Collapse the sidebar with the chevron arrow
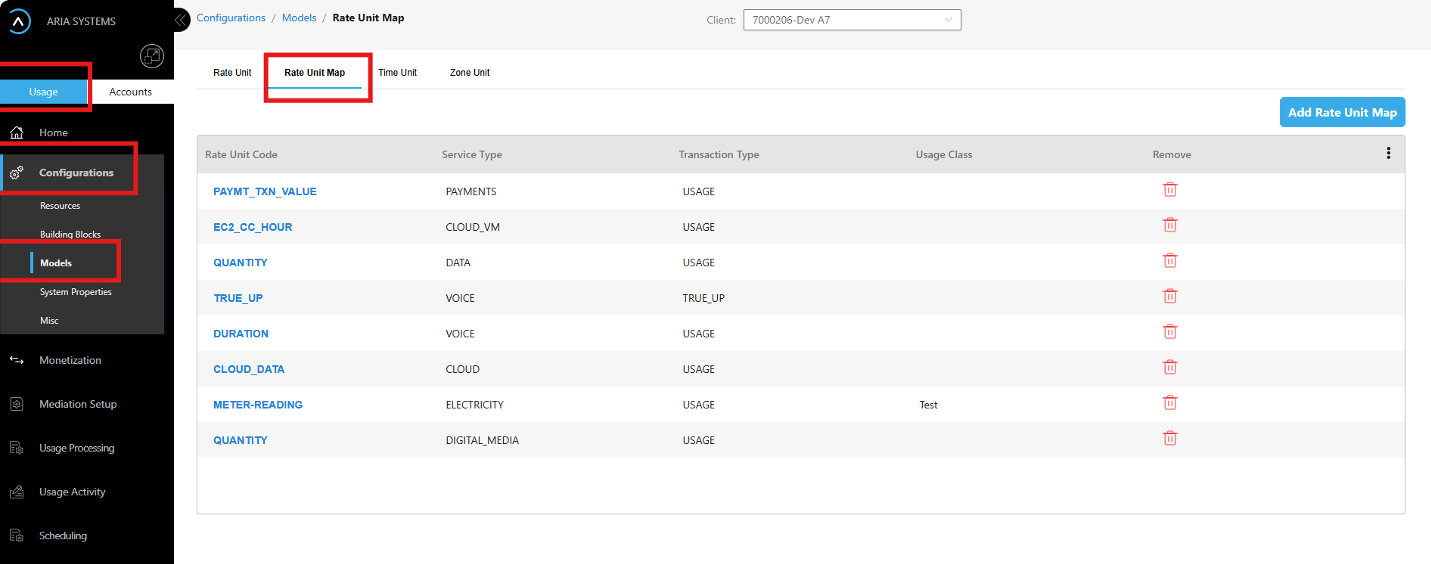This screenshot has width=1431, height=564. tap(181, 19)
